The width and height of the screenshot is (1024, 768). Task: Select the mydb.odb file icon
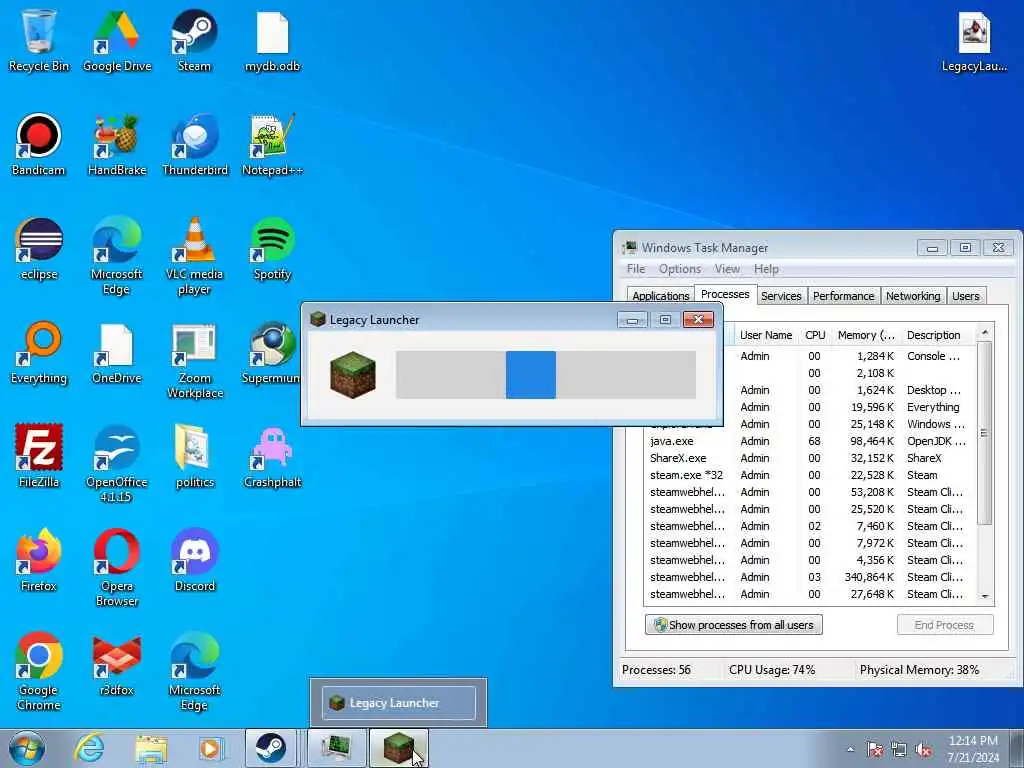tap(272, 40)
